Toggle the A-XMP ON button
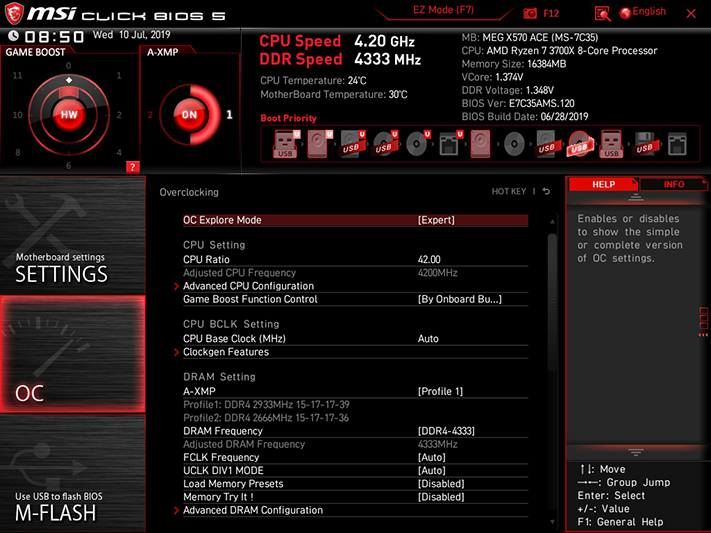Image resolution: width=711 pixels, height=533 pixels. tap(189, 115)
